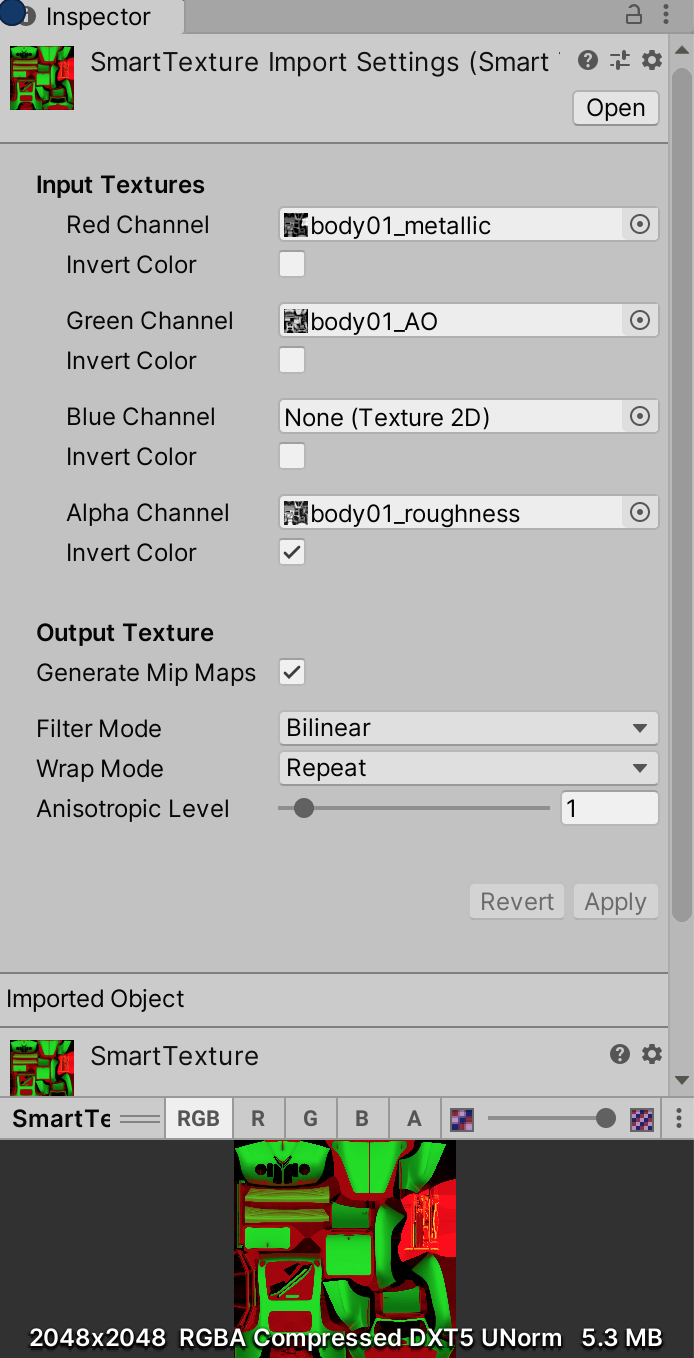Screen dimensions: 694x1358
Task: Open object picker for Alpha Channel texture
Action: 640,513
